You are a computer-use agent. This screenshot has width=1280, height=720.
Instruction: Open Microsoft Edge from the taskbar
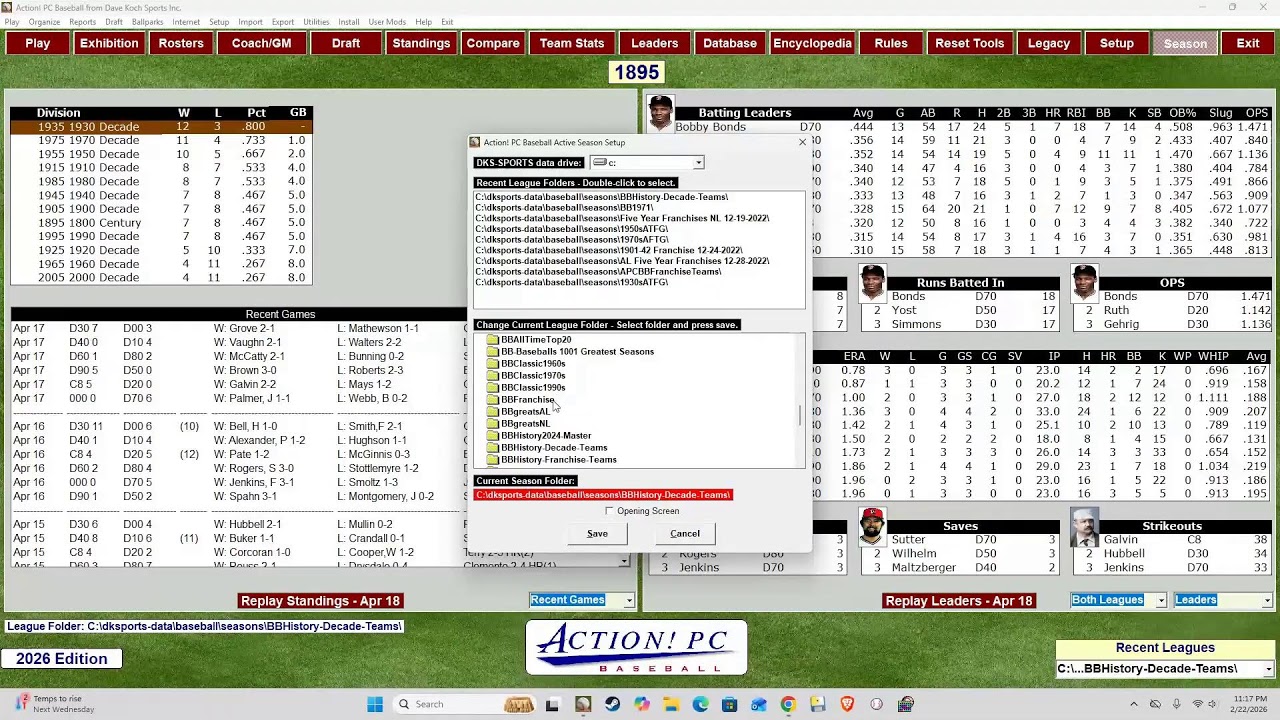point(700,704)
